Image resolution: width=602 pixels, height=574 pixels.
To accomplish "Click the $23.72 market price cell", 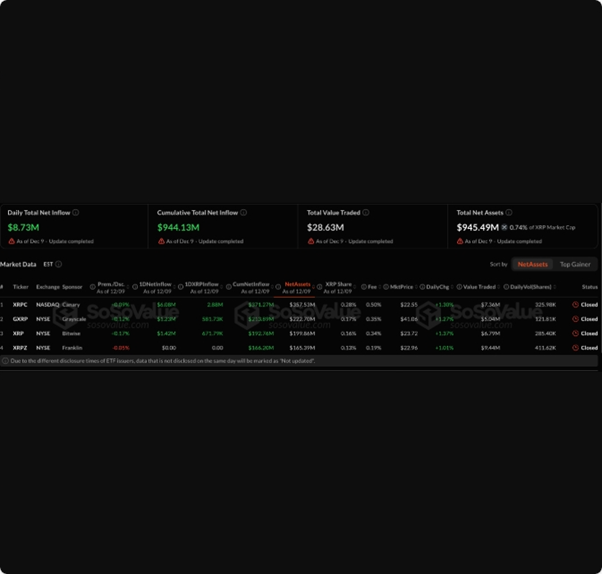I will (409, 333).
